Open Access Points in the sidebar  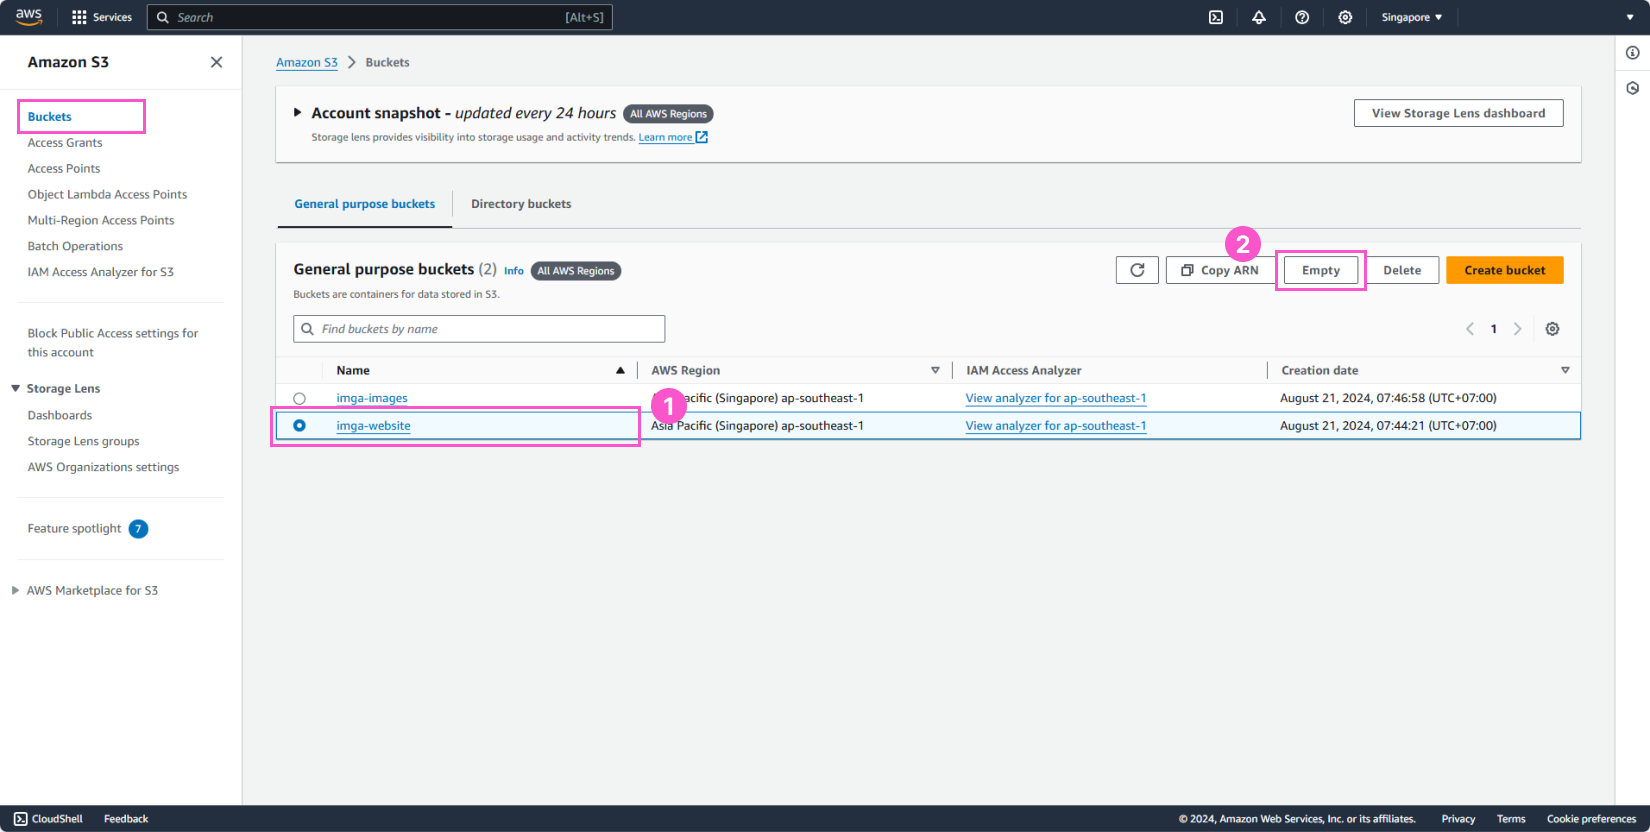click(x=64, y=168)
